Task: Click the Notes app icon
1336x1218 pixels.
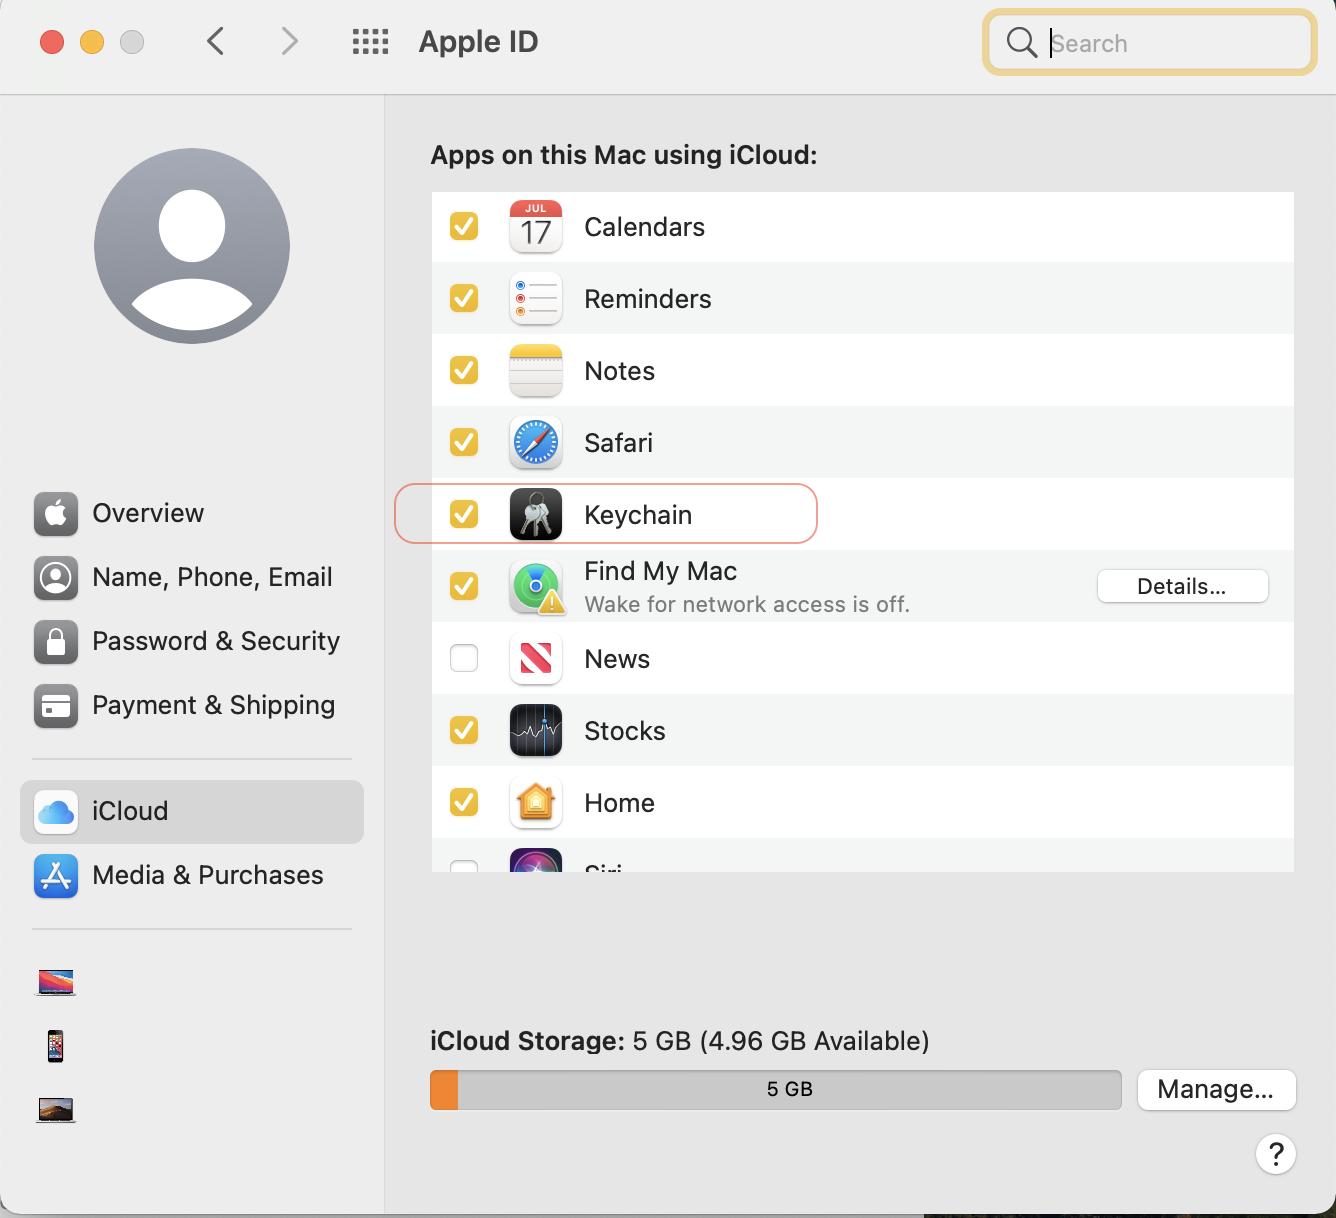Action: point(536,371)
